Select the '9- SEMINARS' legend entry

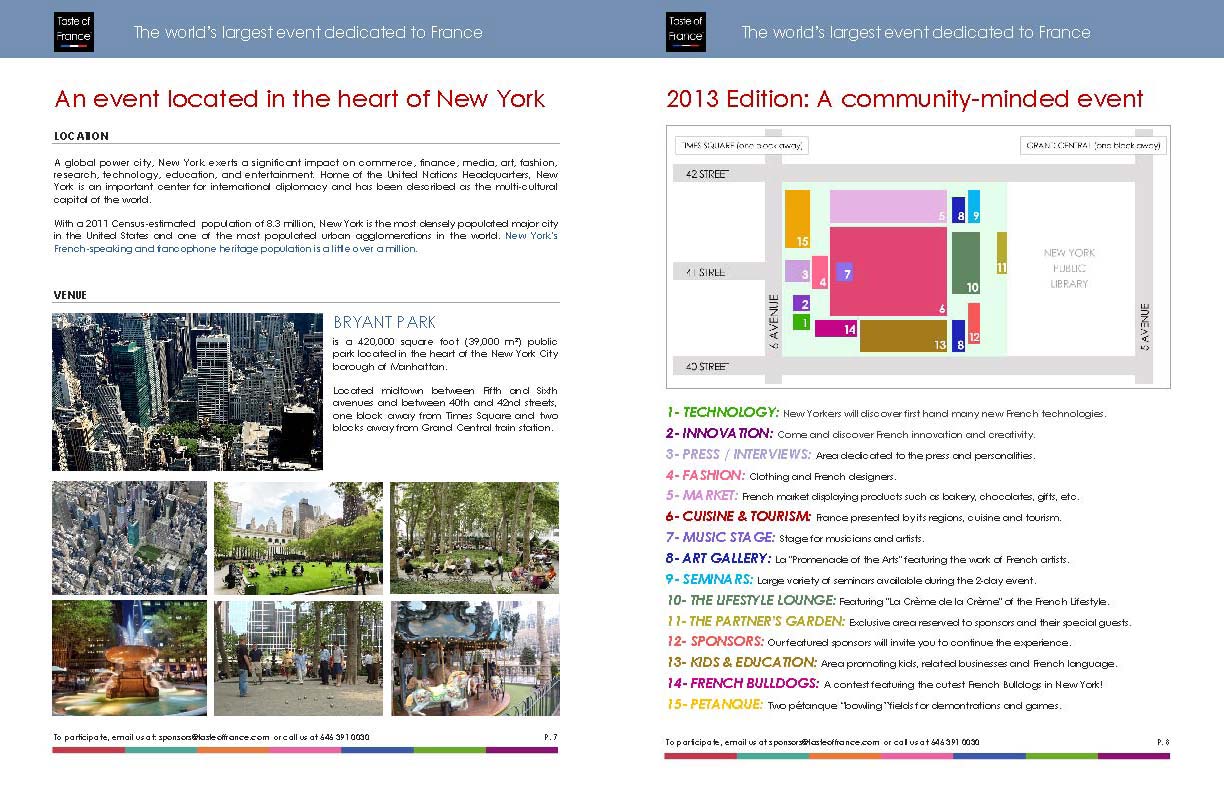[x=712, y=580]
